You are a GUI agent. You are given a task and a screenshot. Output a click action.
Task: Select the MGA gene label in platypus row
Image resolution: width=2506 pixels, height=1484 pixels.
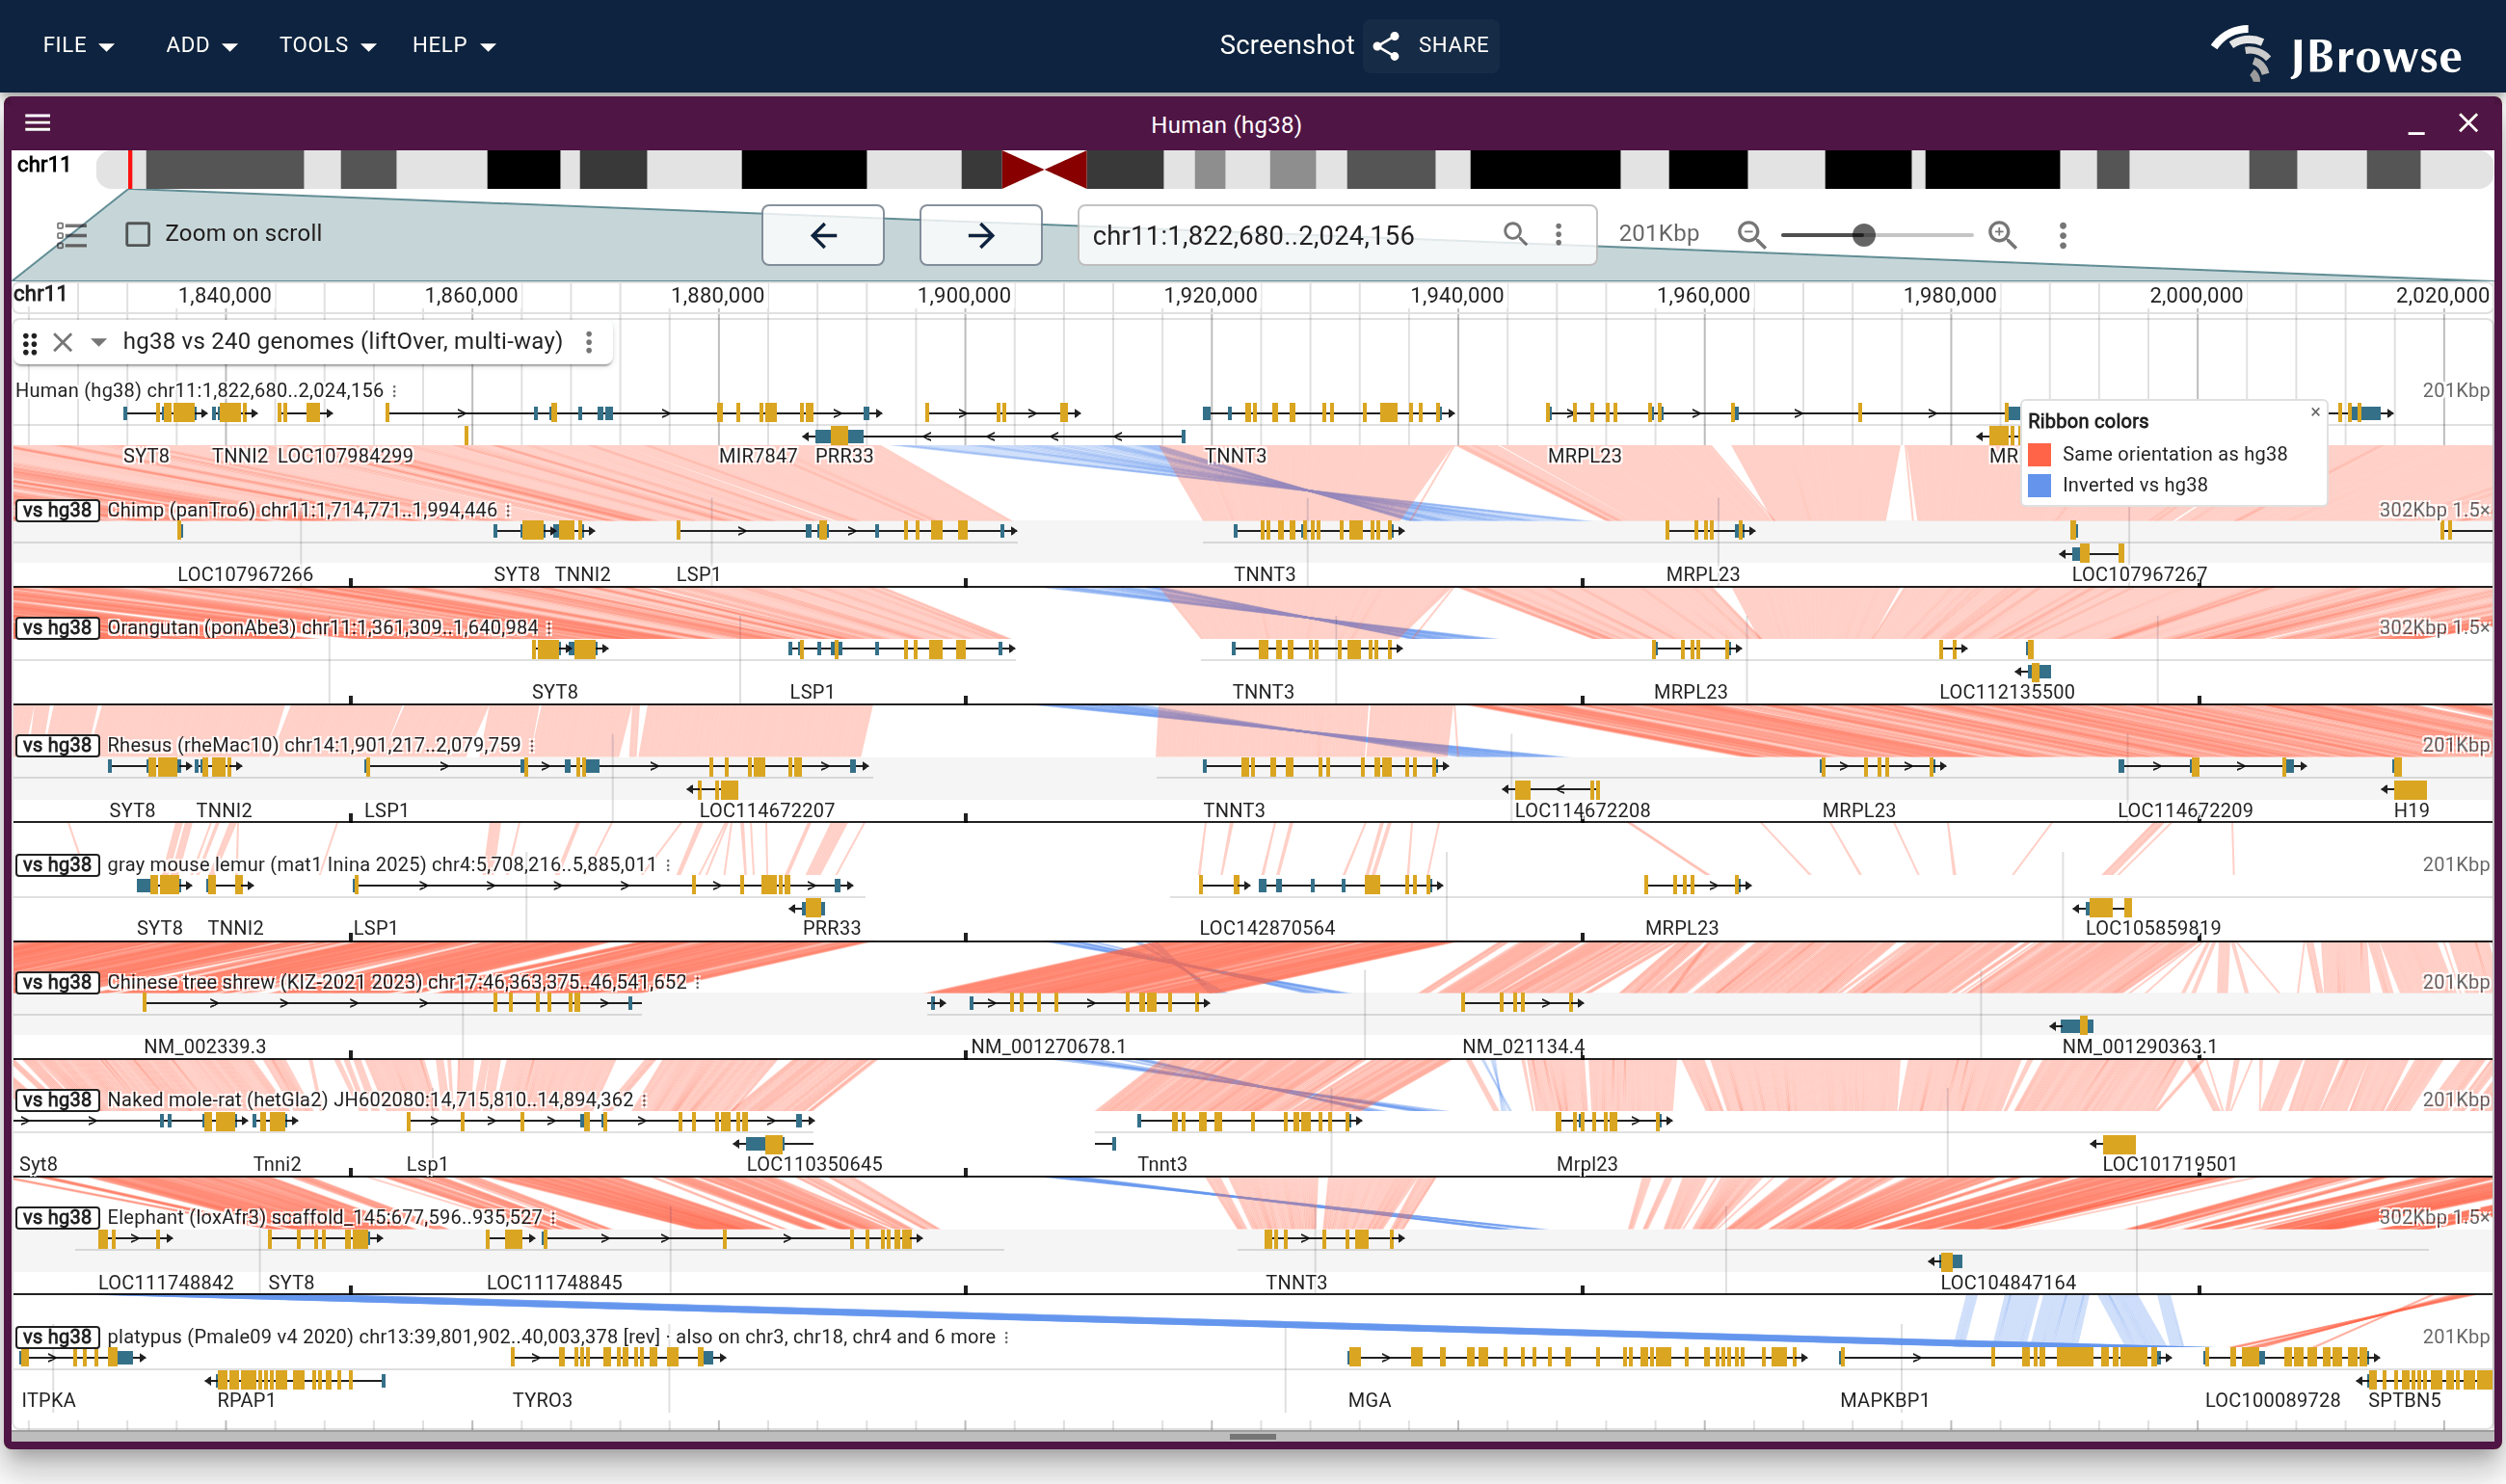[x=1369, y=1400]
